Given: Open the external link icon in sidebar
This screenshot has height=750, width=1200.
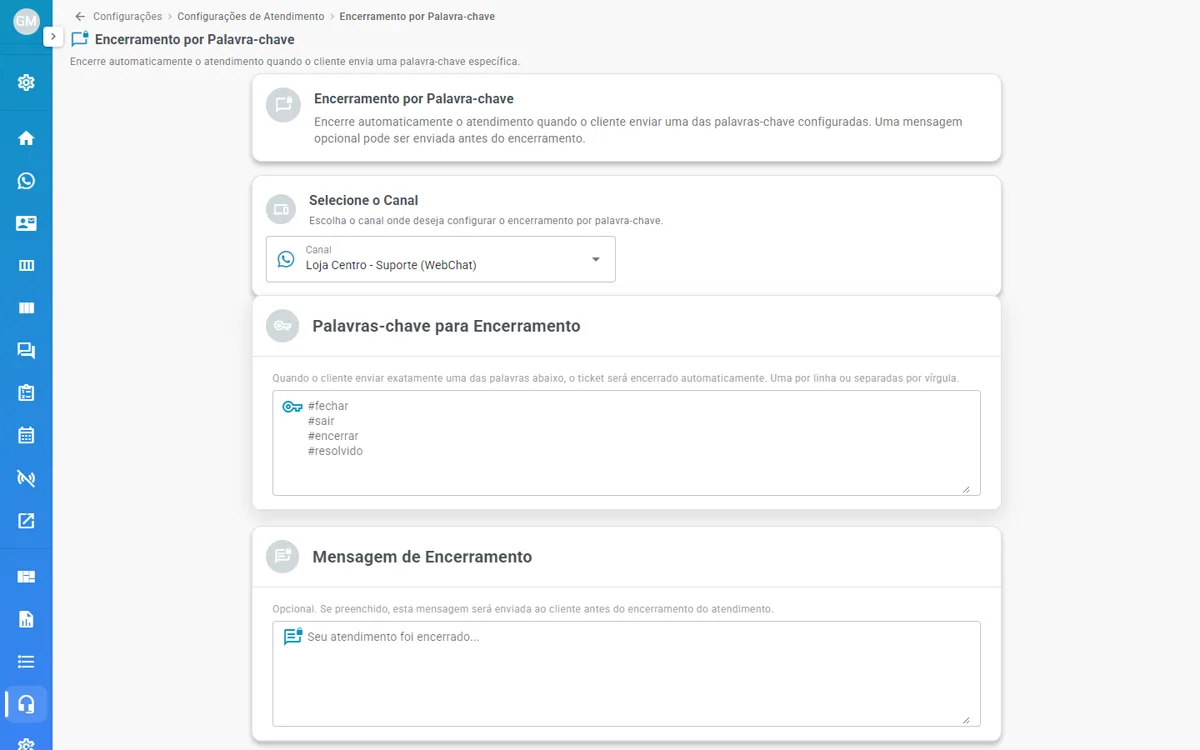Looking at the screenshot, I should (x=26, y=520).
